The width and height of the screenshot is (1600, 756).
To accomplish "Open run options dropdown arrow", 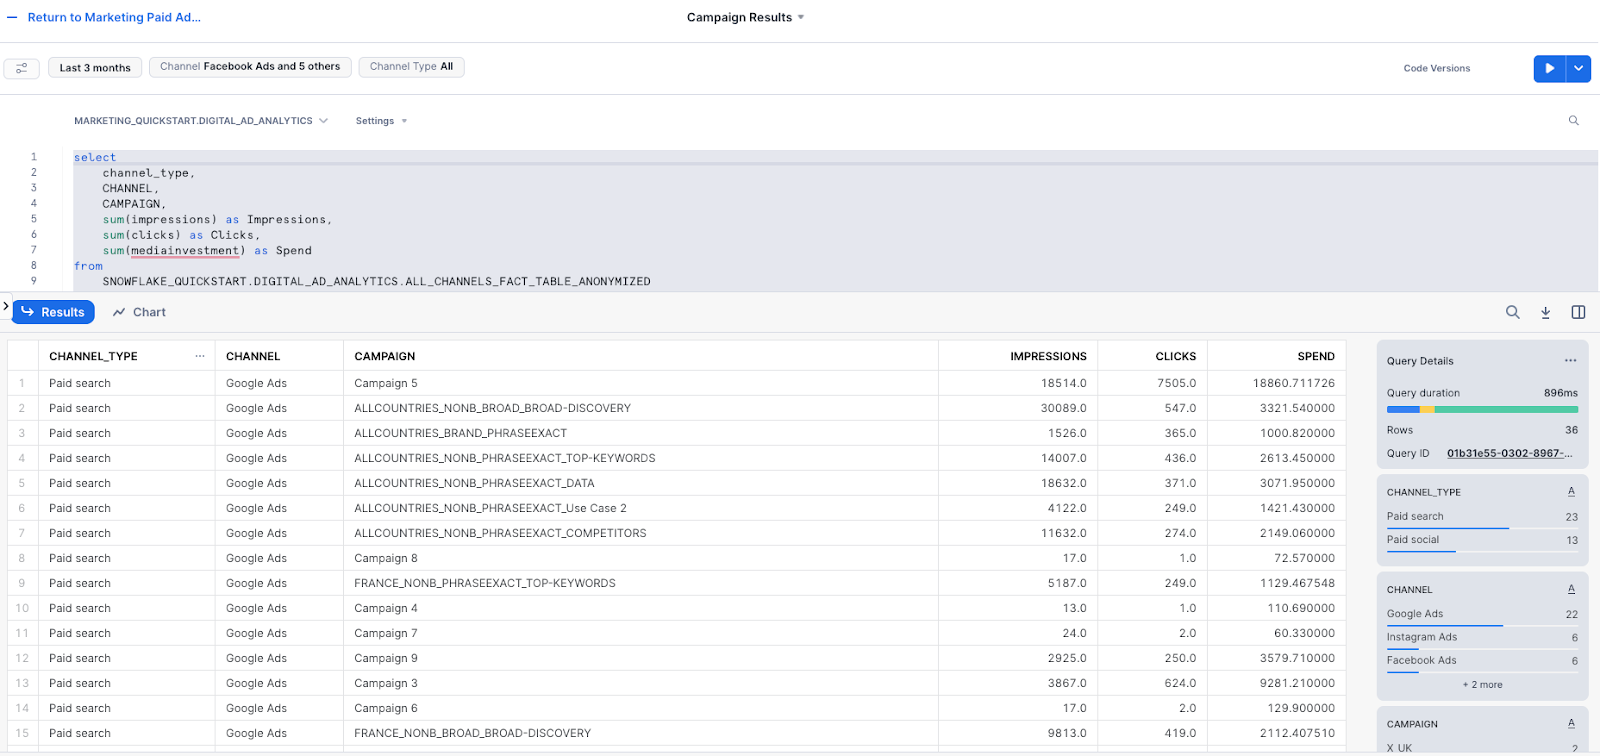I will pyautogui.click(x=1578, y=68).
